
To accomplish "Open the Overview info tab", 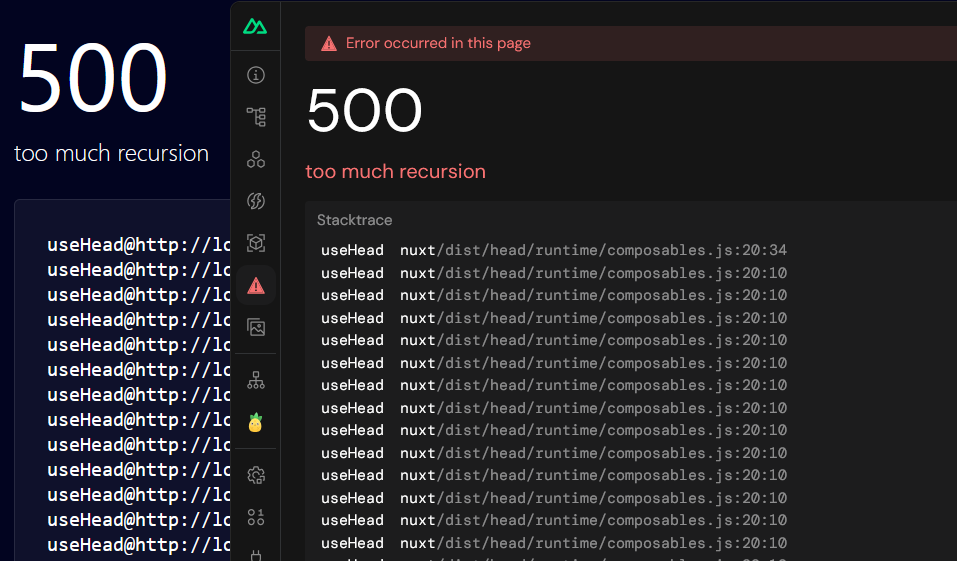I will [256, 75].
